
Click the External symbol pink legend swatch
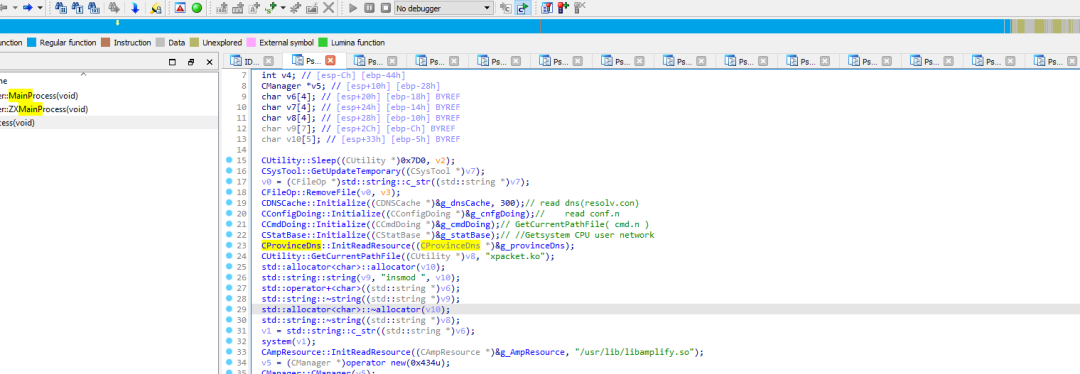coord(251,43)
